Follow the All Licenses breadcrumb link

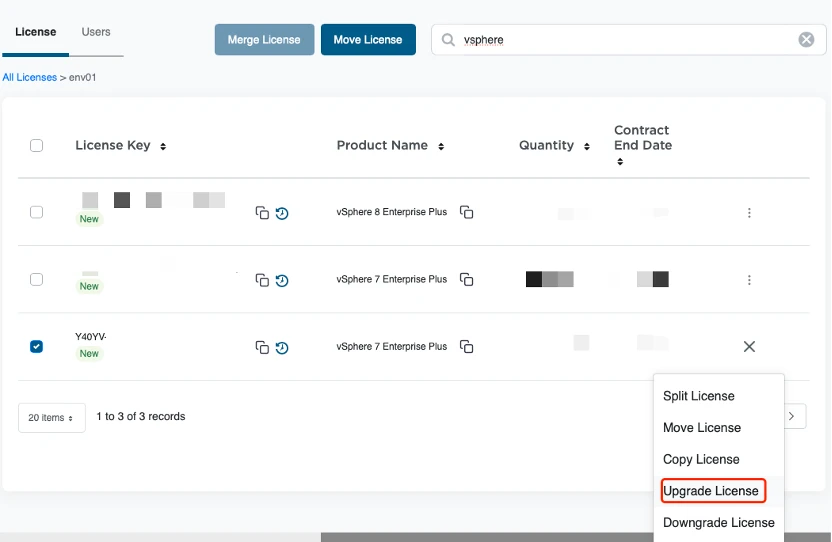tap(29, 77)
